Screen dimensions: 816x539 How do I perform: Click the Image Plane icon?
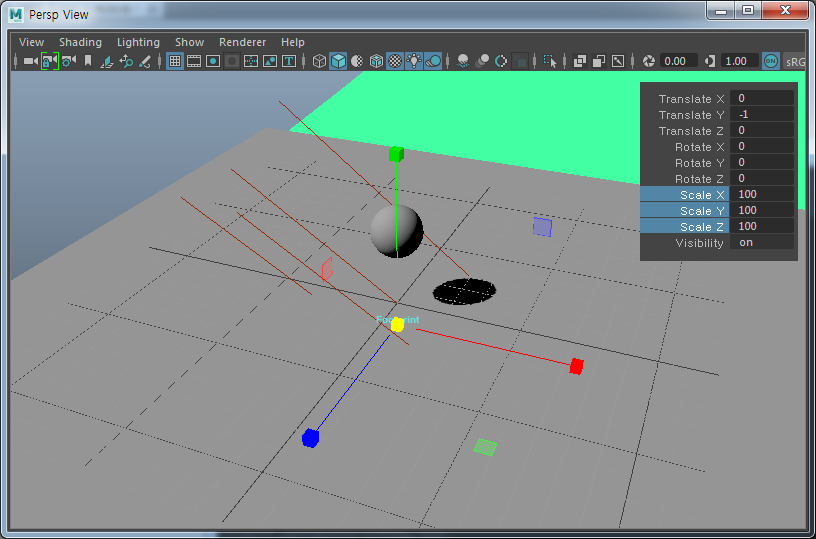point(107,61)
